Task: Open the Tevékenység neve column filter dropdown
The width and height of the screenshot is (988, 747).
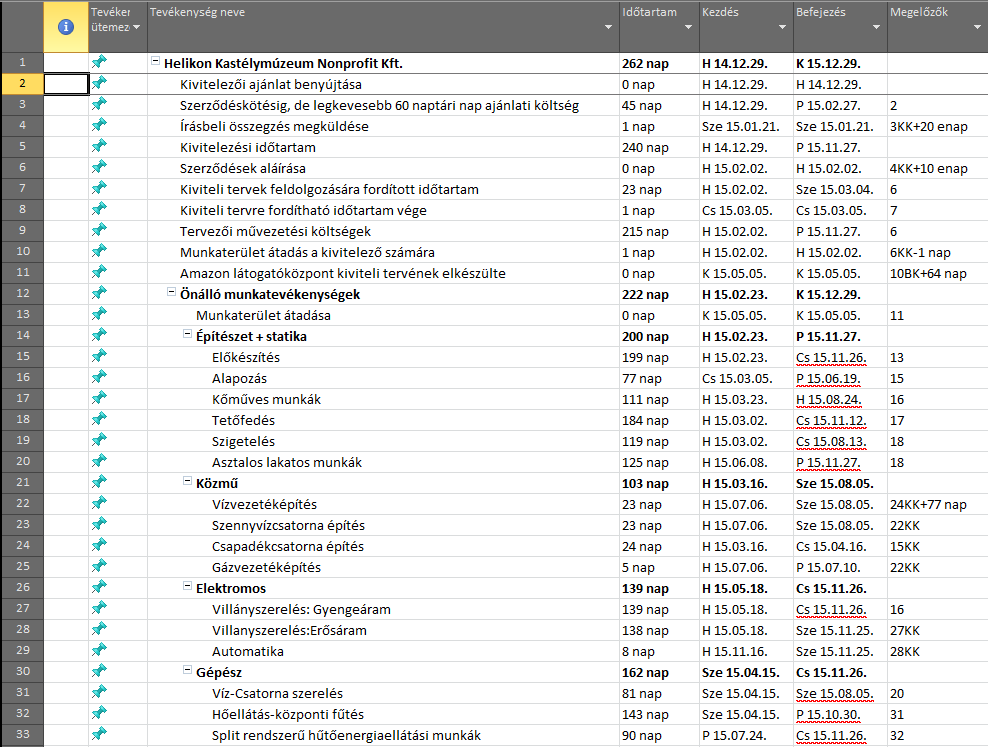Action: click(x=608, y=27)
